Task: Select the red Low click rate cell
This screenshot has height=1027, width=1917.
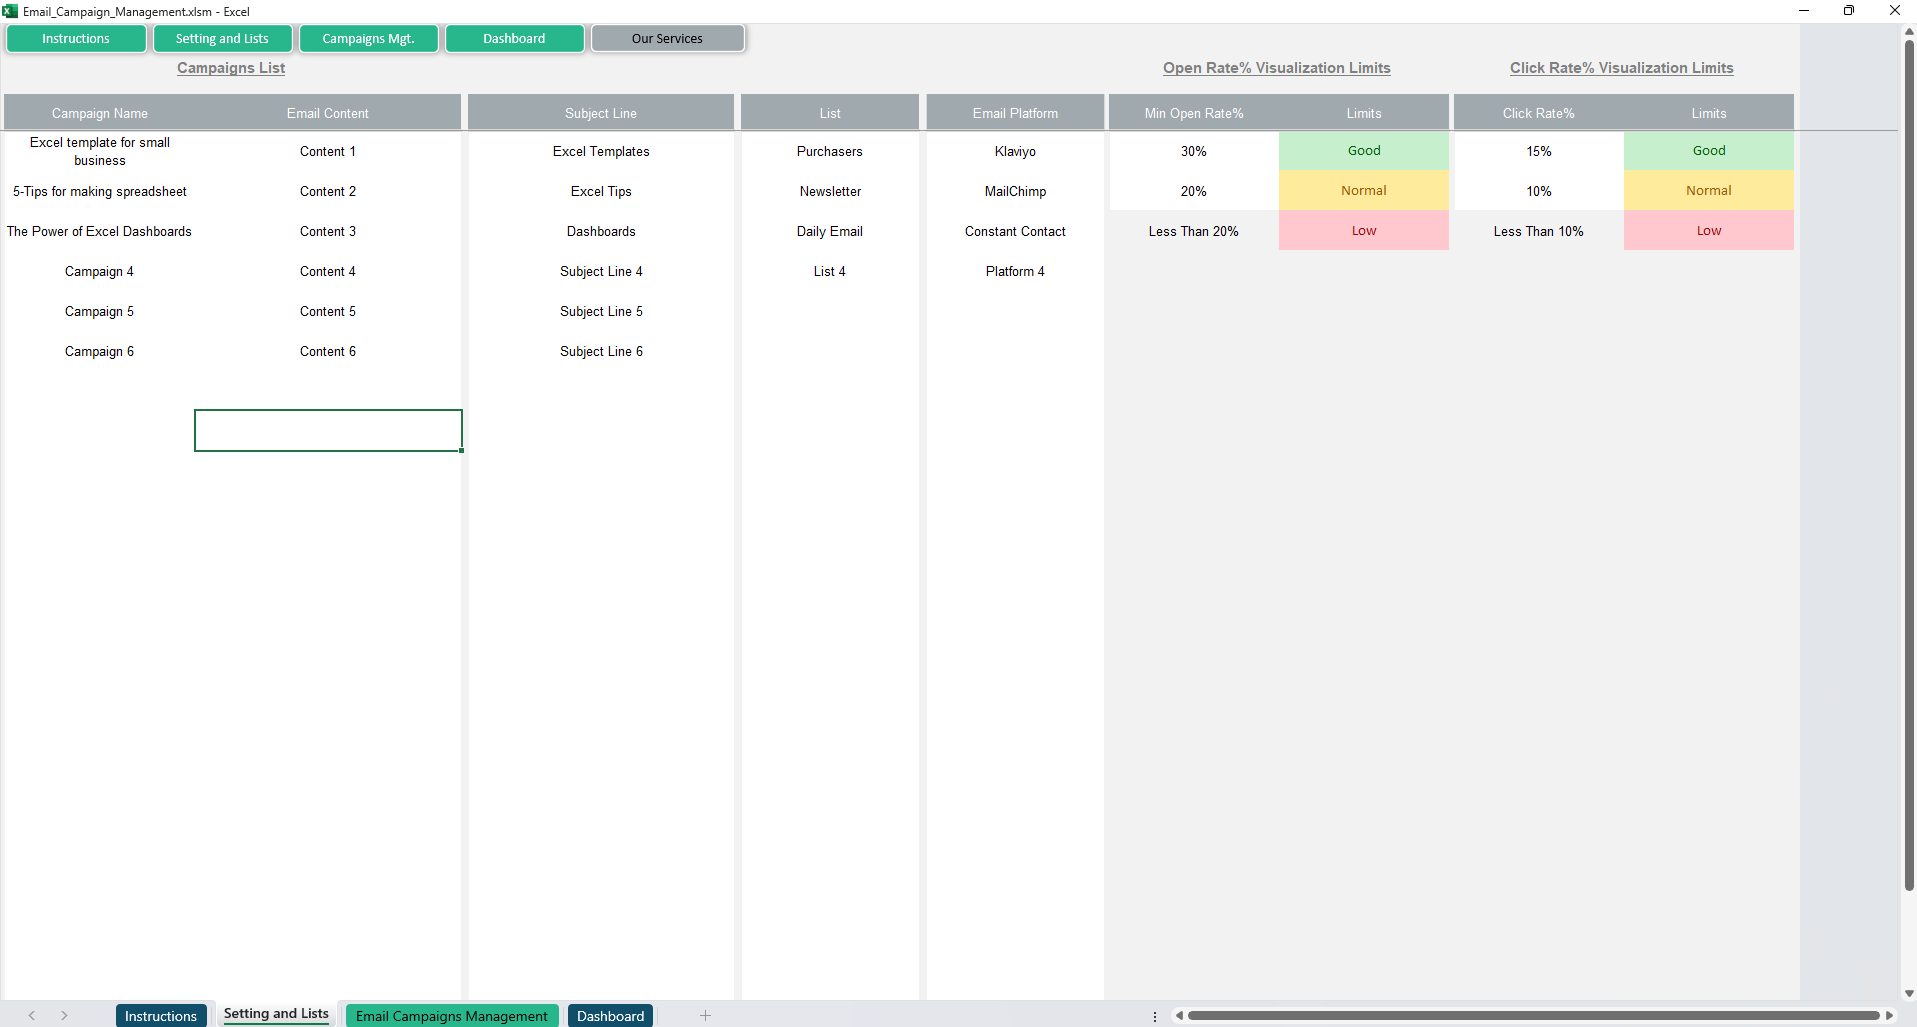Action: click(x=1708, y=231)
